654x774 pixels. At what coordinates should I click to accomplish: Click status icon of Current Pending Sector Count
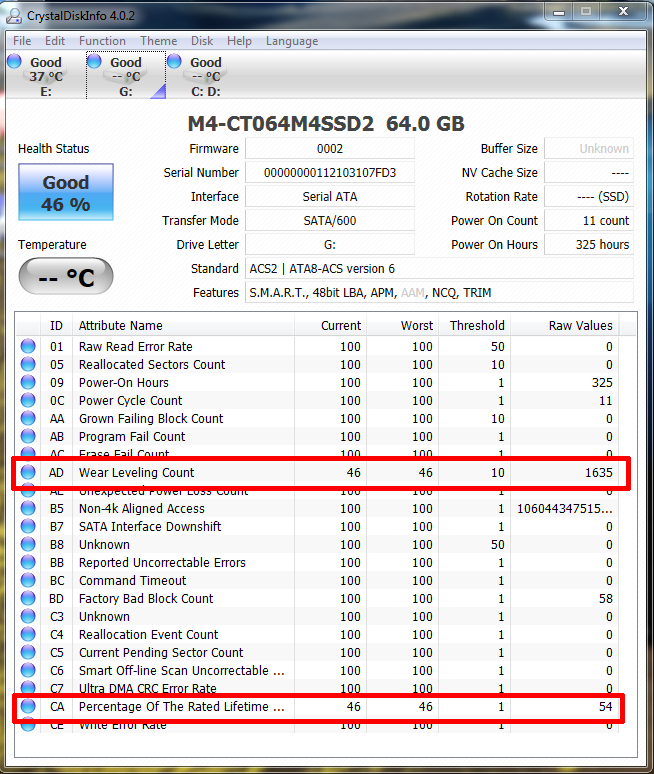click(x=28, y=653)
